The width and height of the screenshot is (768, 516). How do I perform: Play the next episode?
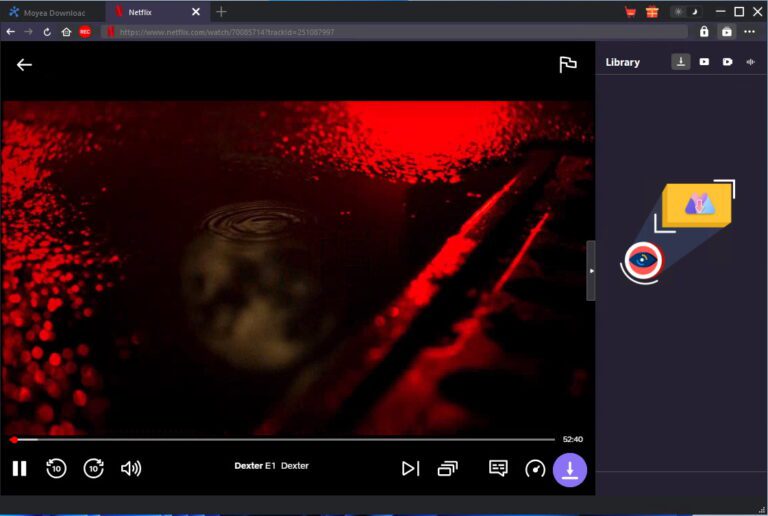pos(410,468)
